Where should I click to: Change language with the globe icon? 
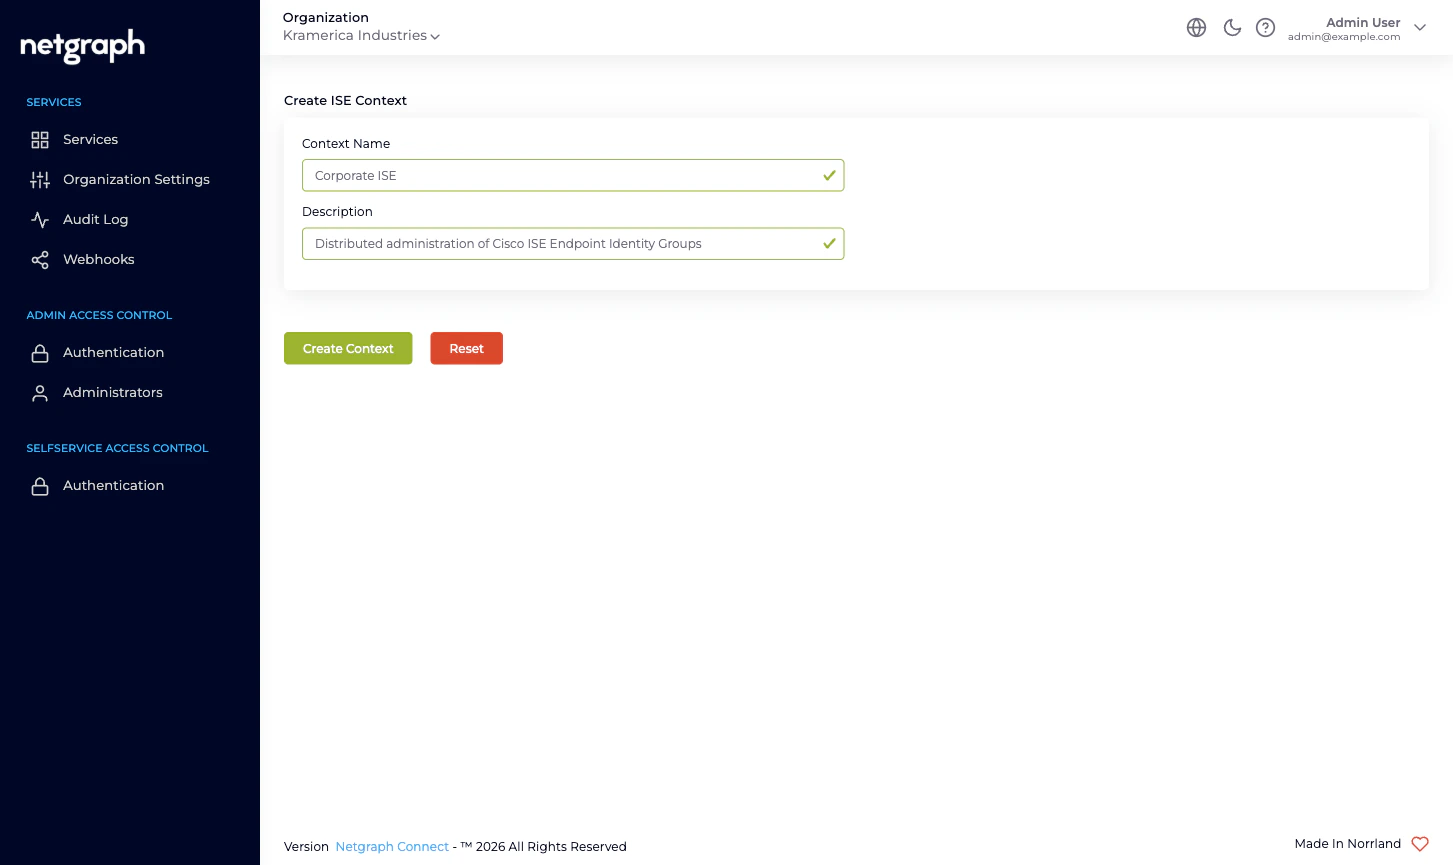(1196, 27)
